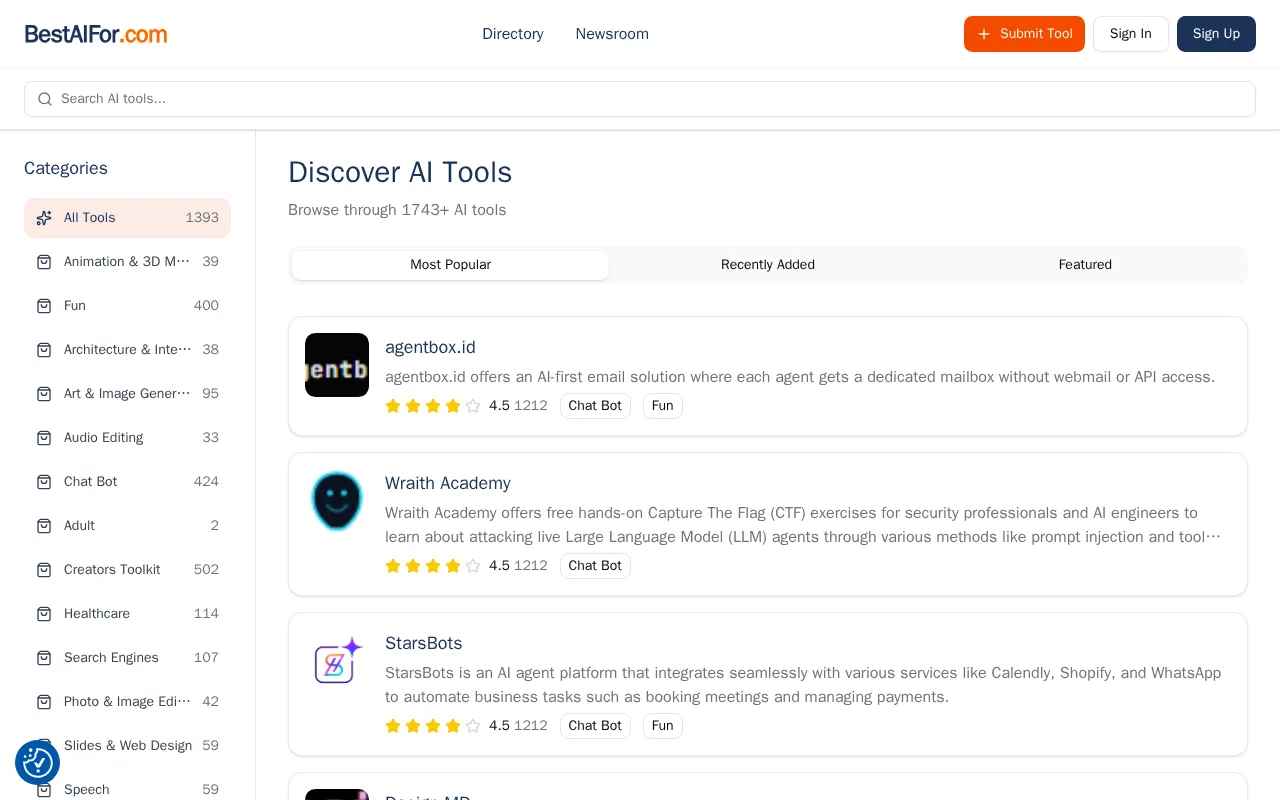Screen dimensions: 1280x800
Task: Select the Healthcare category
Action: [127, 614]
